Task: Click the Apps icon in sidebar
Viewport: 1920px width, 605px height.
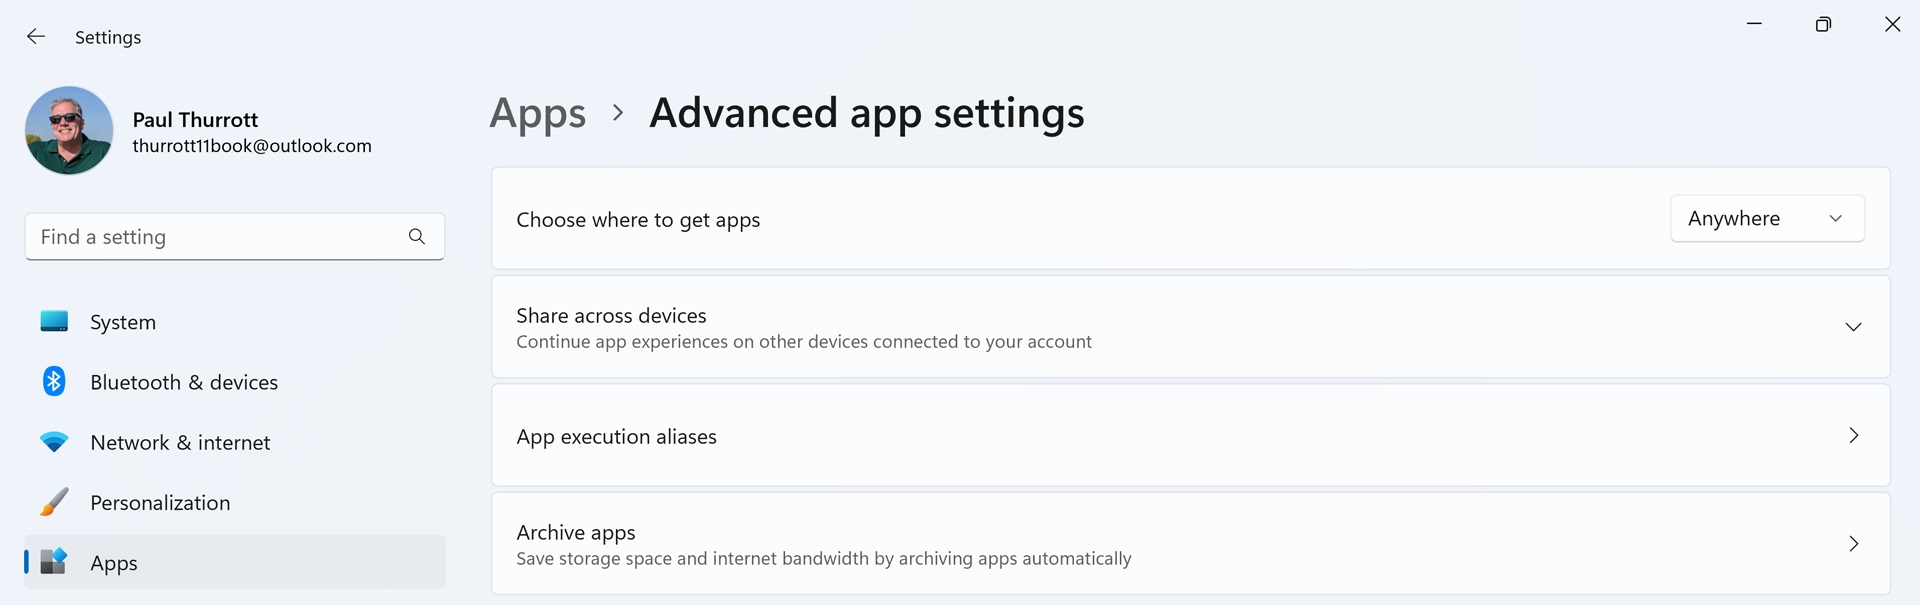Action: click(x=54, y=562)
